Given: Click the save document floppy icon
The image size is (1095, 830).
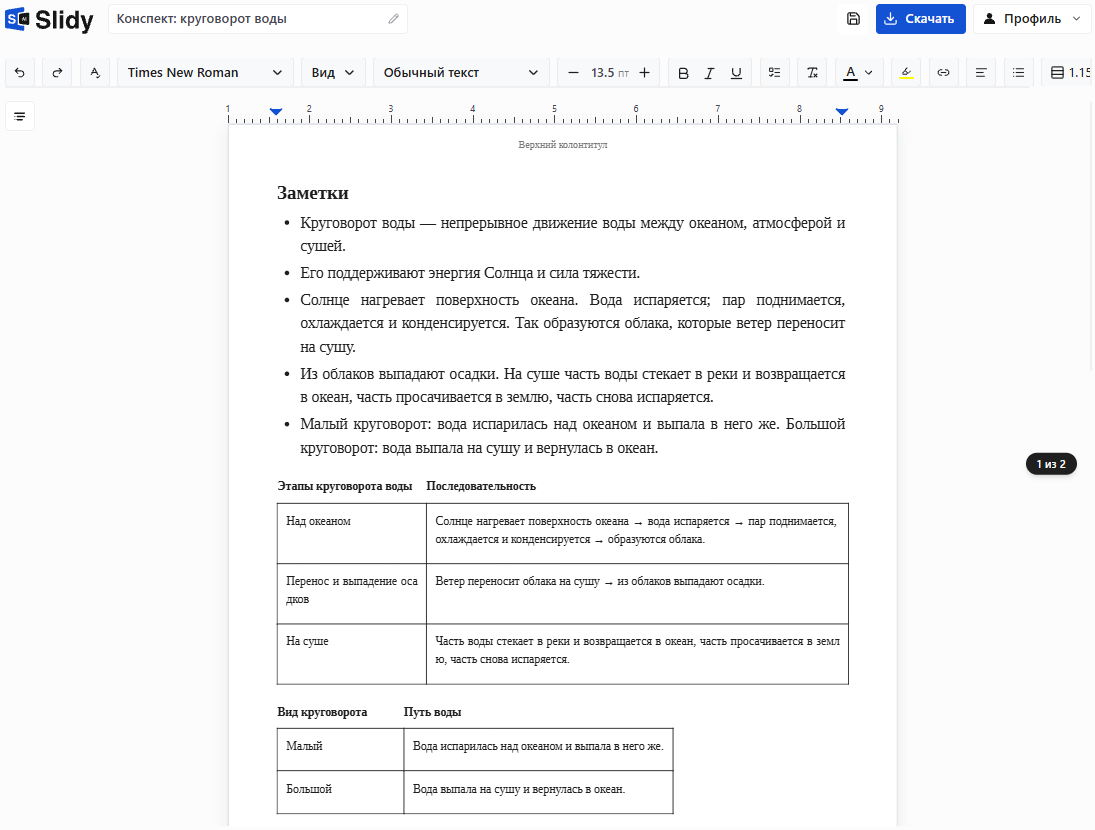Looking at the screenshot, I should click(x=853, y=19).
